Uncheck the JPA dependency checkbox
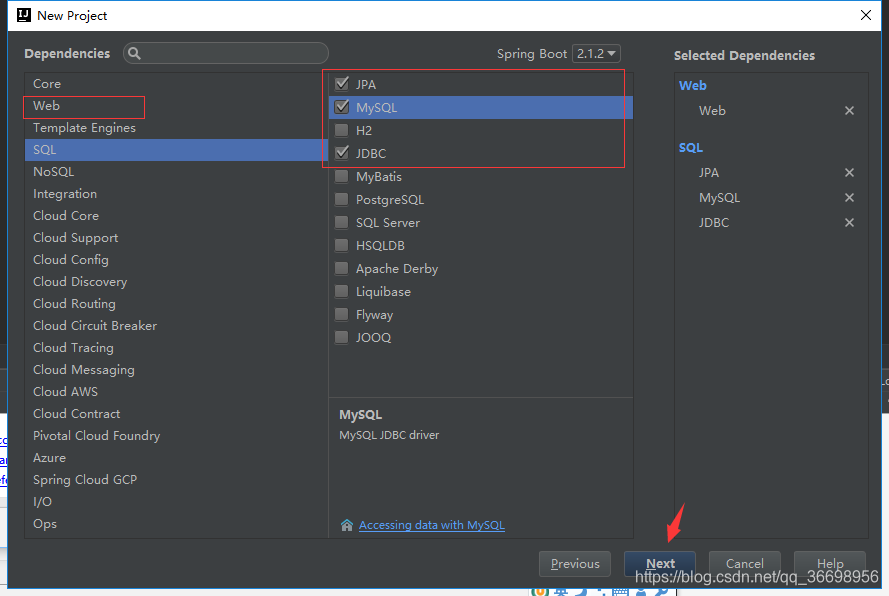 [342, 84]
